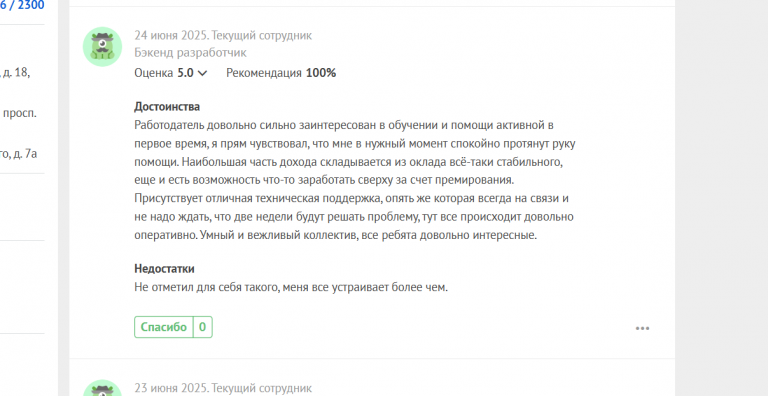Image resolution: width=768 pixels, height=396 pixels.
Task: Click the Спасибо button
Action: [x=164, y=327]
